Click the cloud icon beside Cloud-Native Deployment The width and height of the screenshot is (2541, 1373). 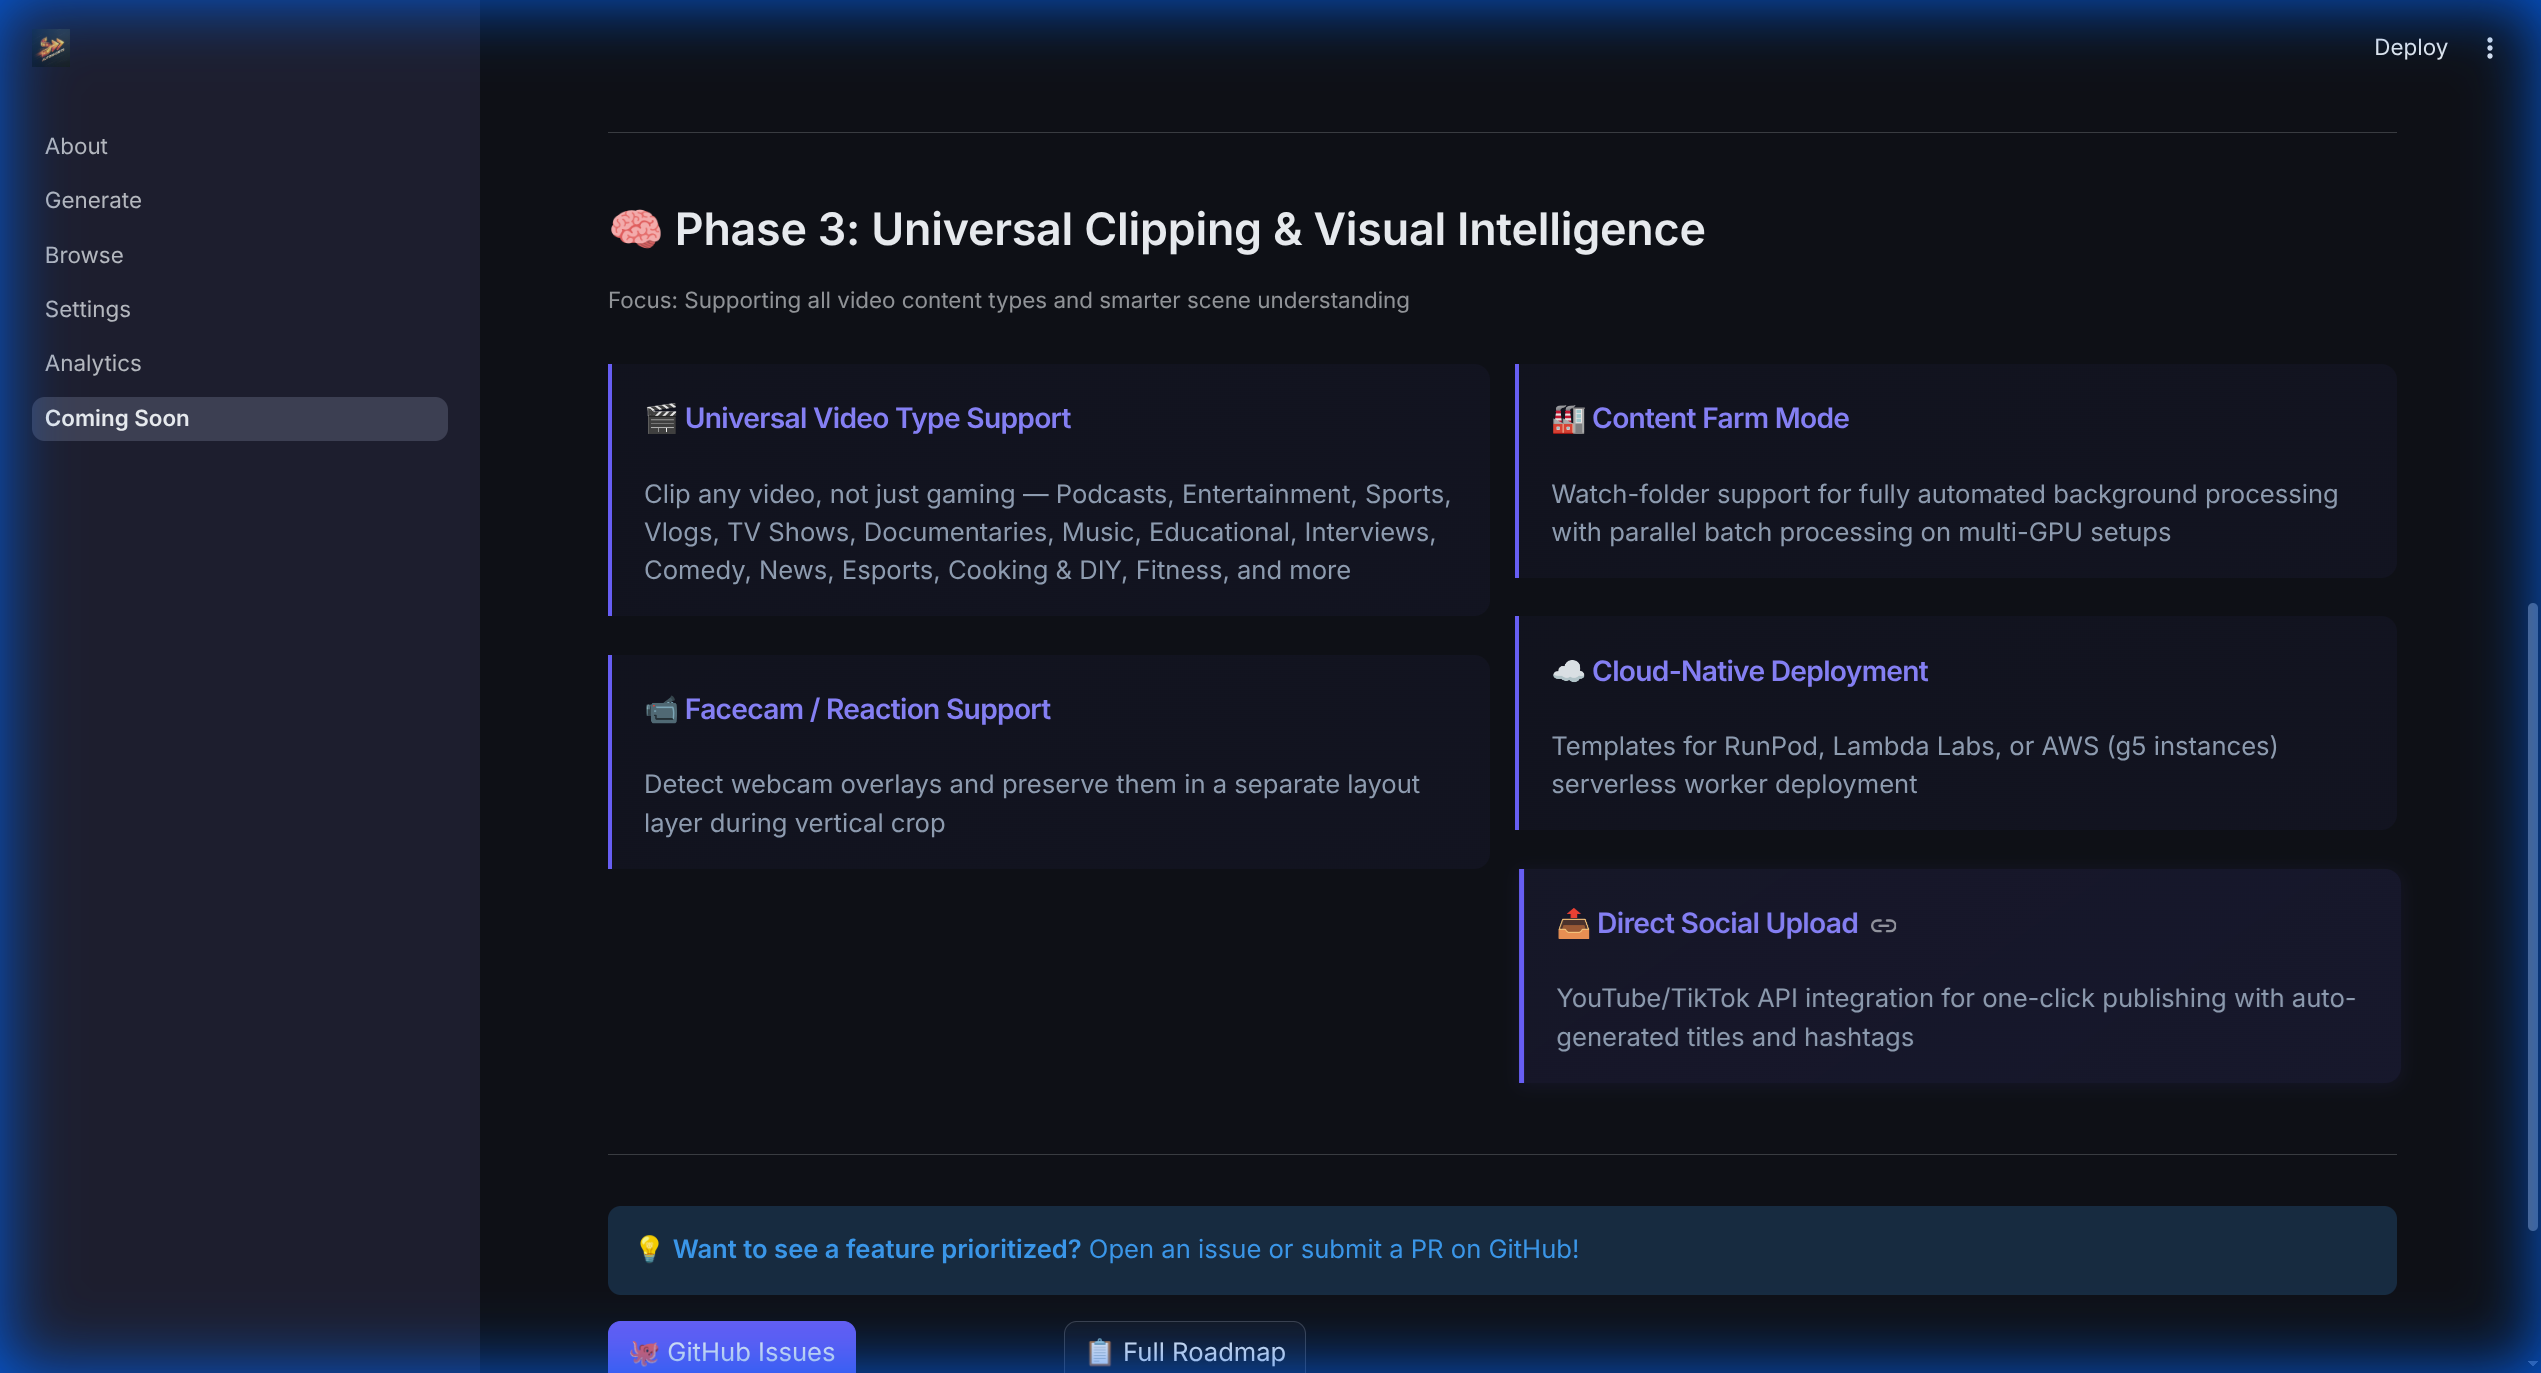(x=1567, y=672)
